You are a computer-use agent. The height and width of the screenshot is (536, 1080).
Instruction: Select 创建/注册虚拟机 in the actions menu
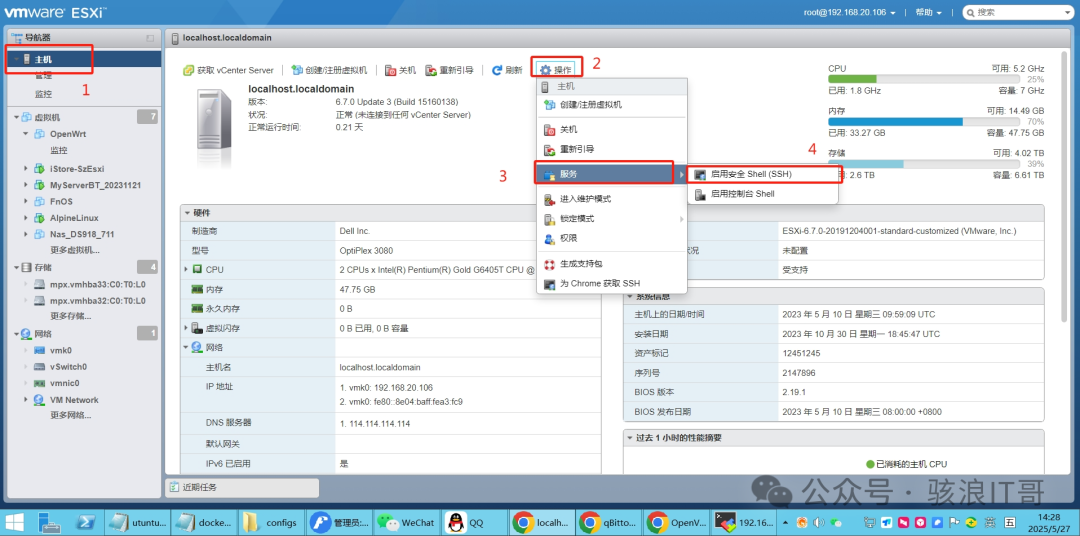pyautogui.click(x=612, y=105)
